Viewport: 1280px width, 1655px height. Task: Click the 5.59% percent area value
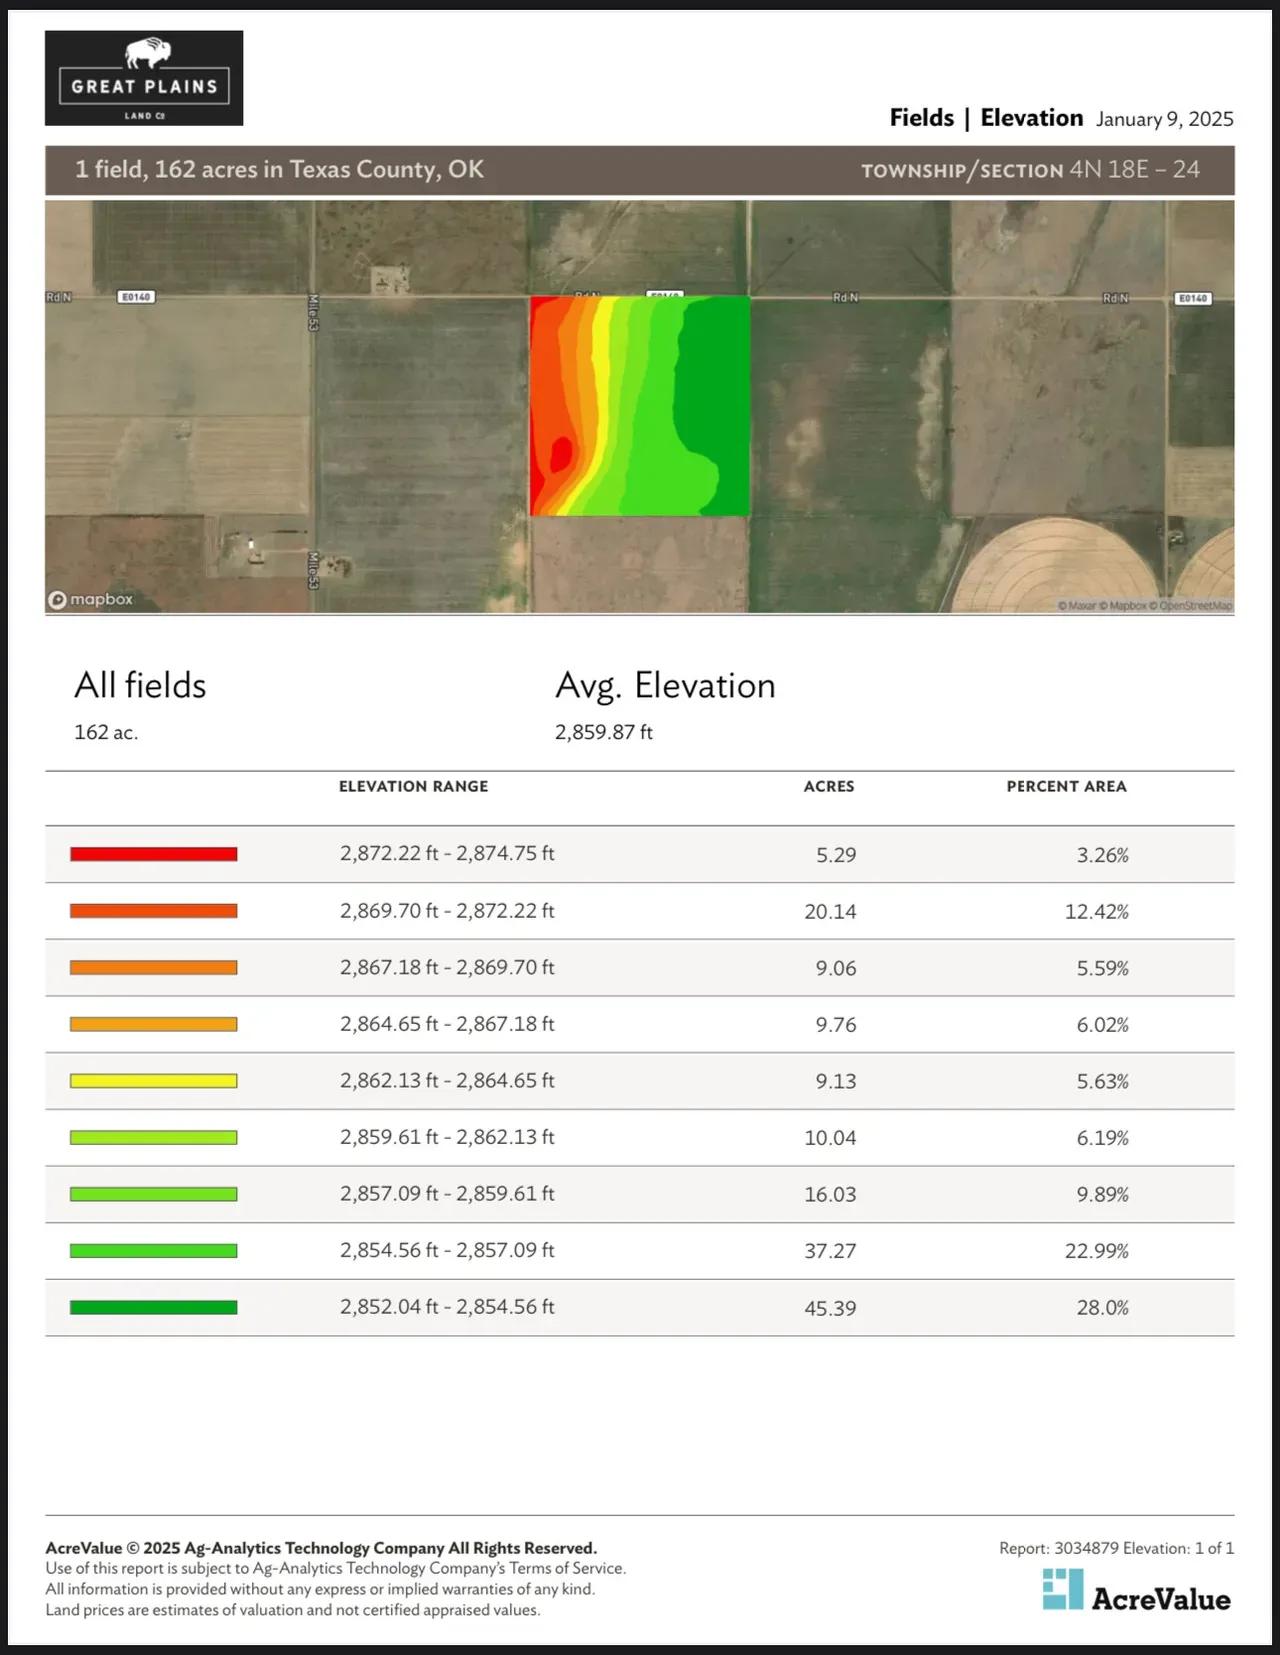1103,968
